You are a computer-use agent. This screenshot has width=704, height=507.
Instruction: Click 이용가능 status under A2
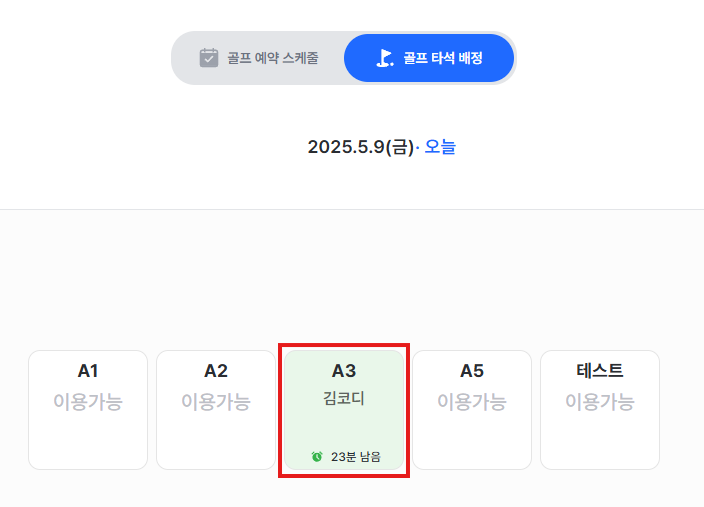(216, 401)
